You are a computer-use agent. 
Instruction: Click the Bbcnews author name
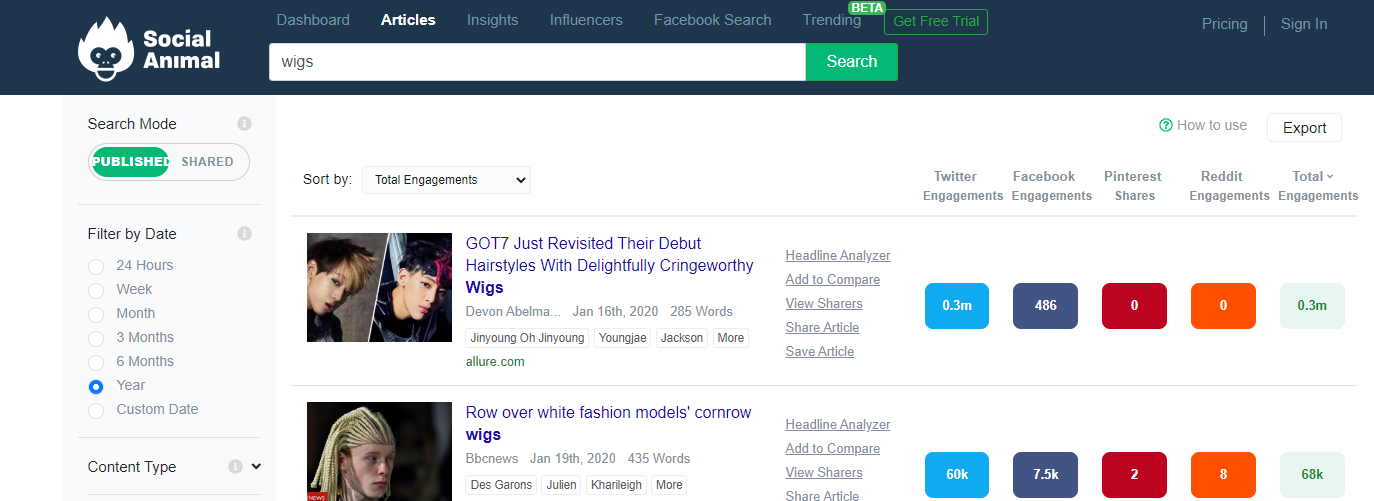(x=492, y=459)
